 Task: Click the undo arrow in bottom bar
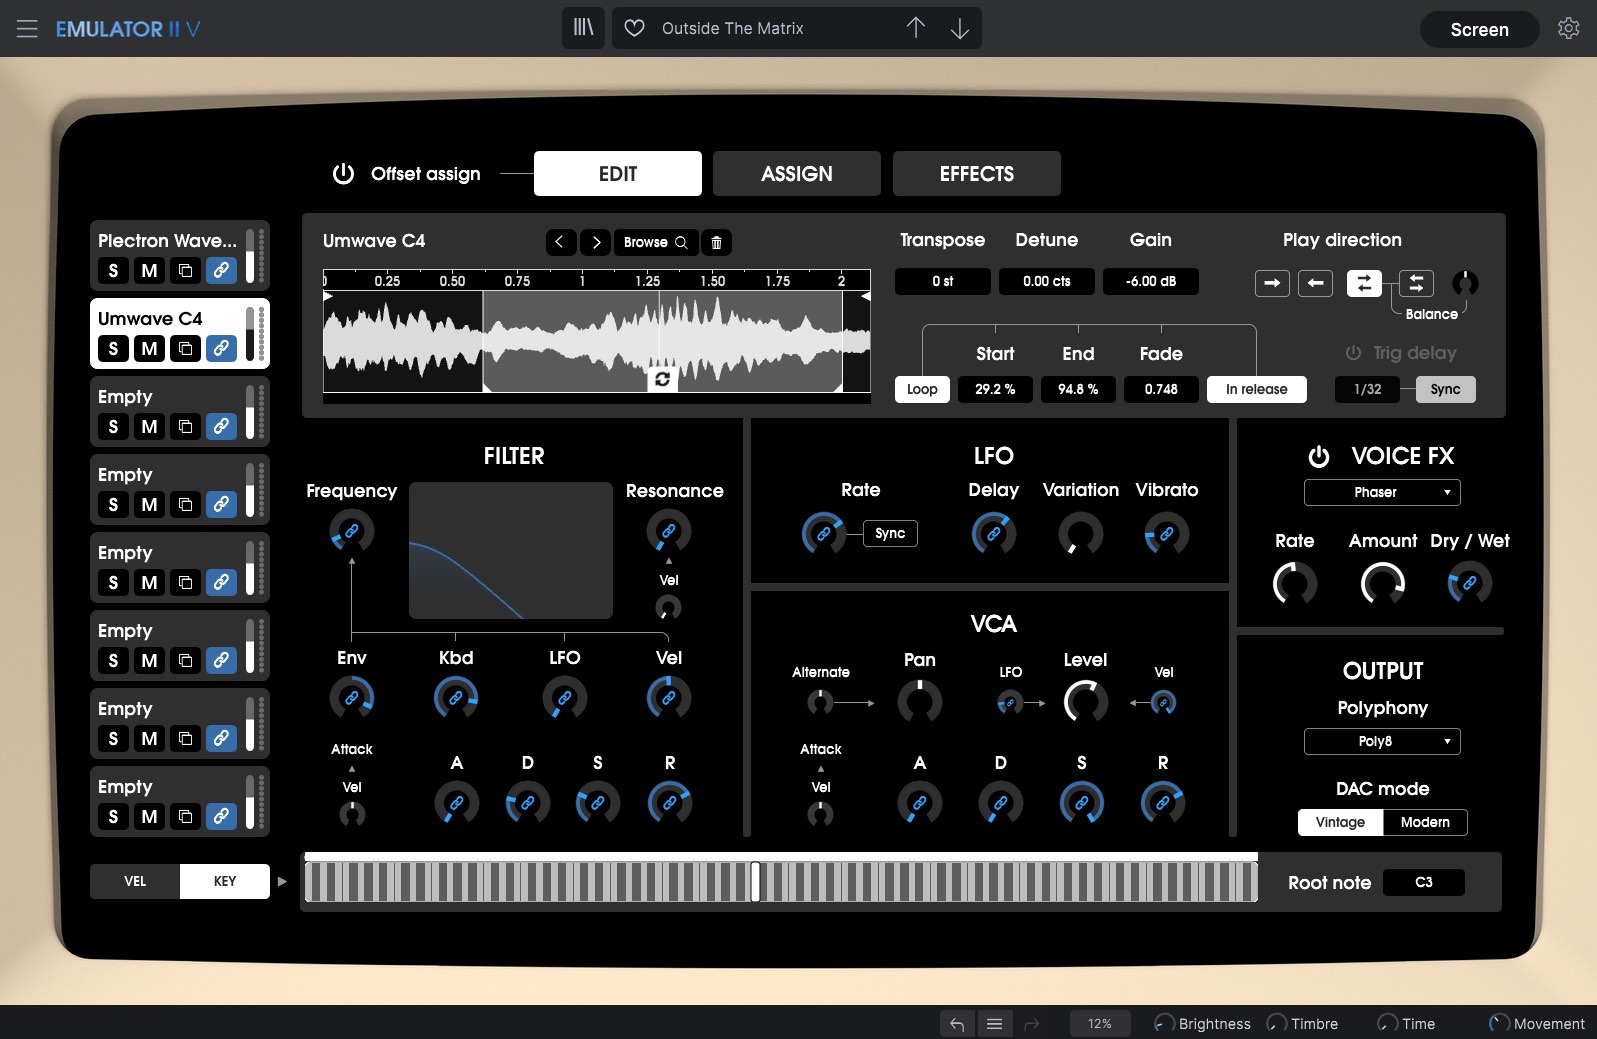pyautogui.click(x=957, y=1024)
